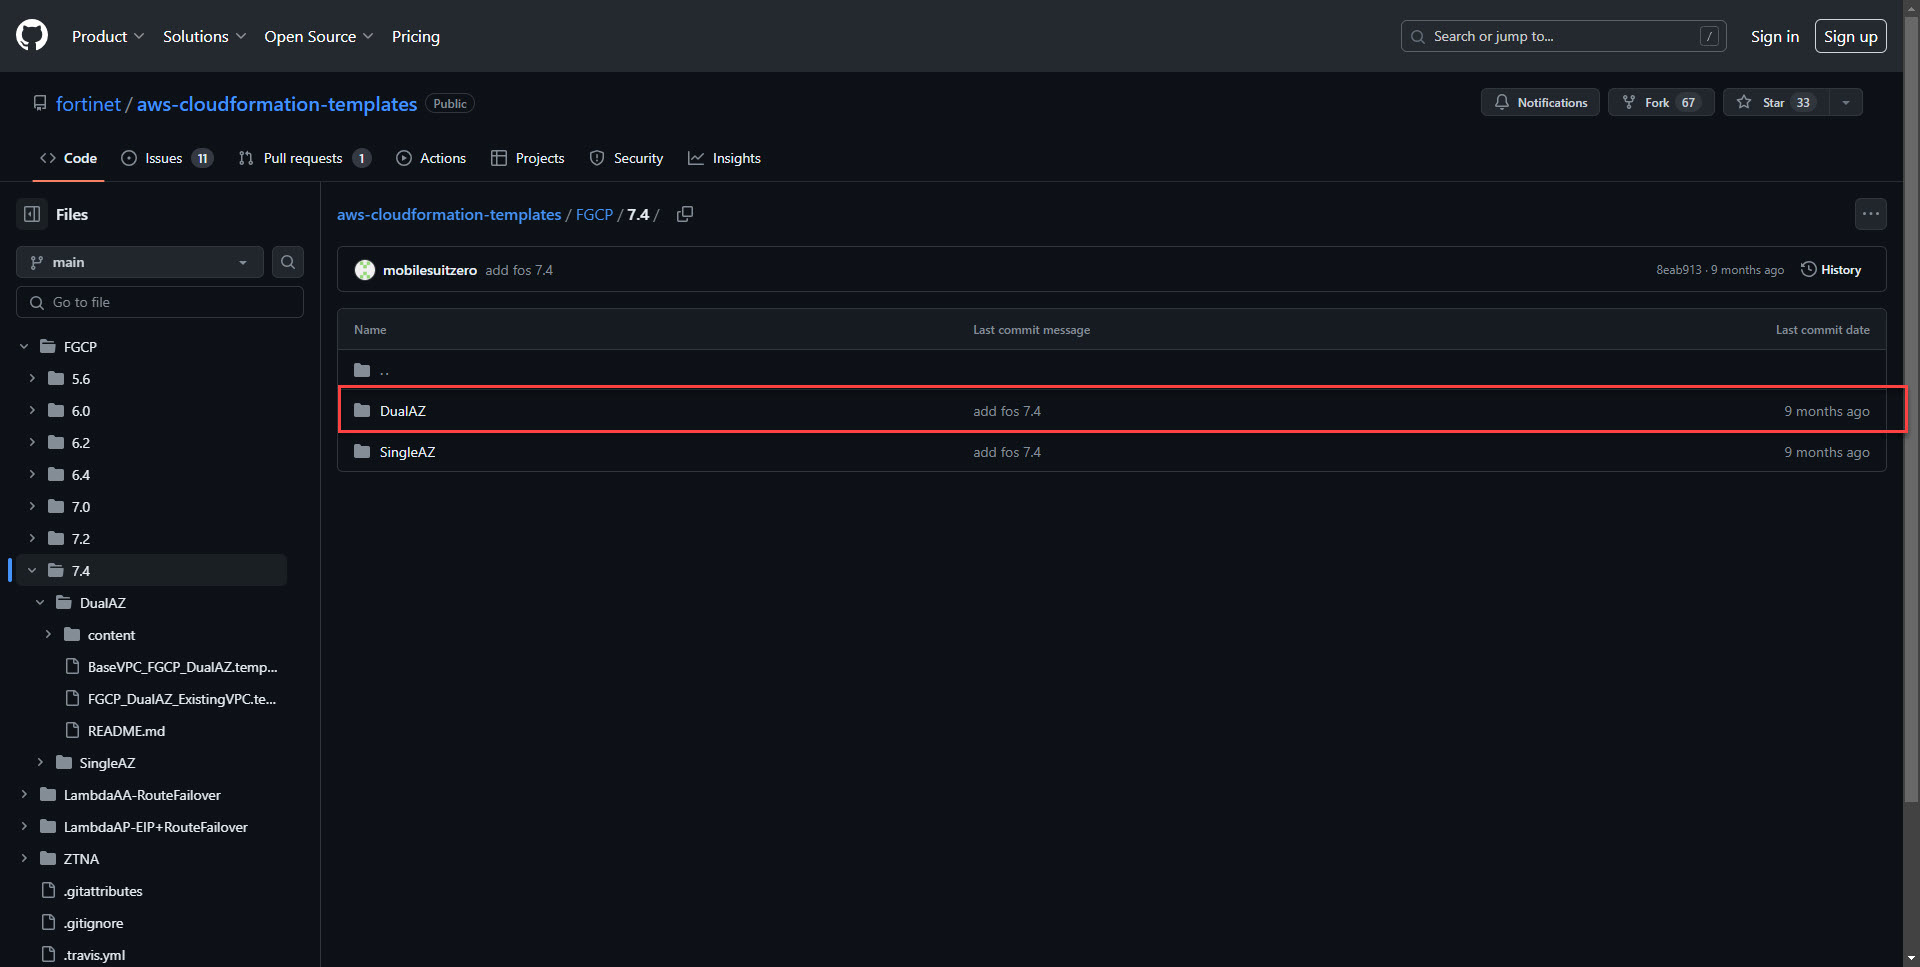
Task: Expand the 6.4 tree folder
Action: pos(32,474)
